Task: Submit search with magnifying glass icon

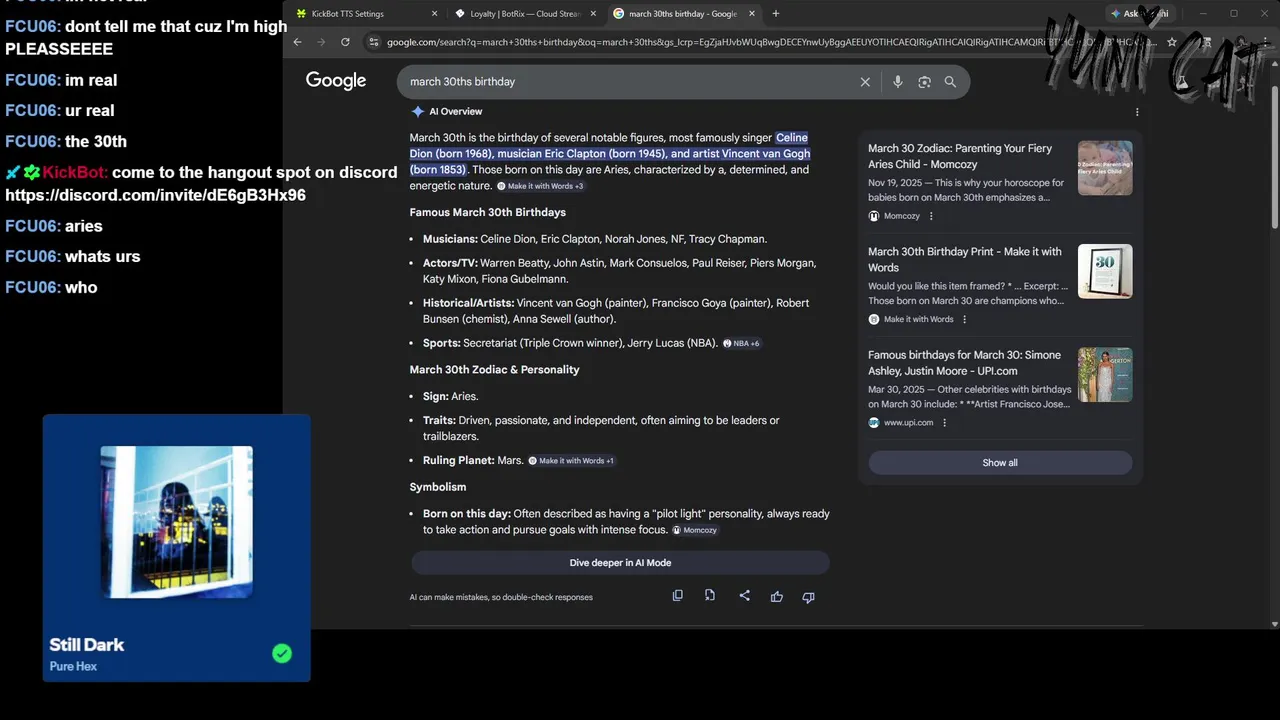Action: click(x=950, y=82)
